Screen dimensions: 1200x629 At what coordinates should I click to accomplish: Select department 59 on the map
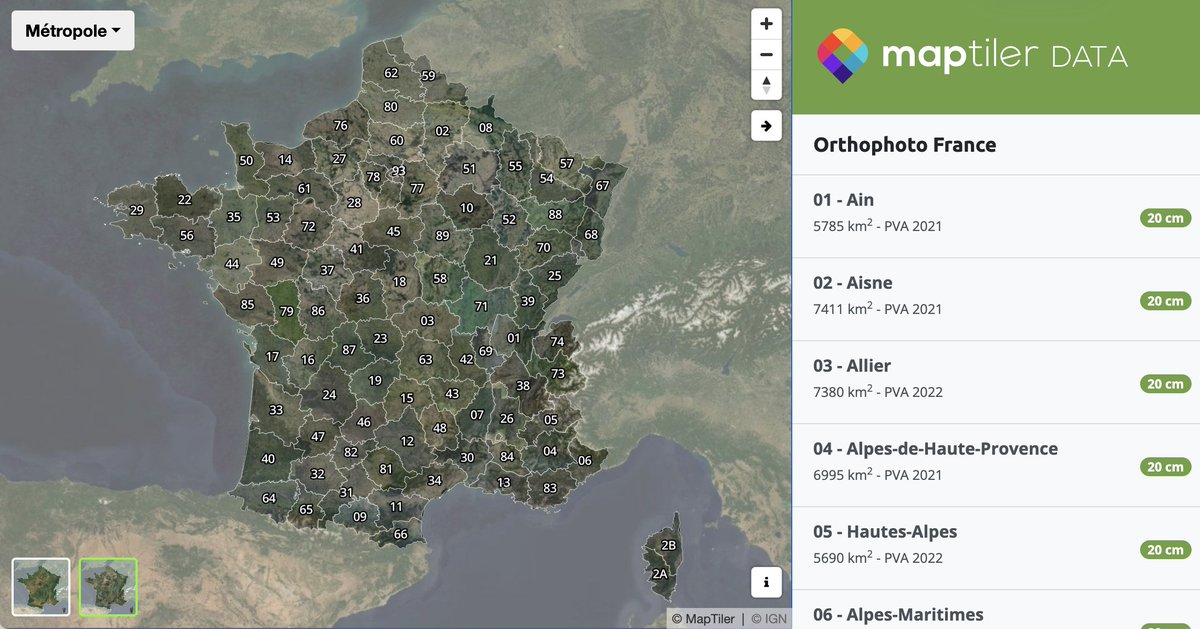click(x=428, y=76)
